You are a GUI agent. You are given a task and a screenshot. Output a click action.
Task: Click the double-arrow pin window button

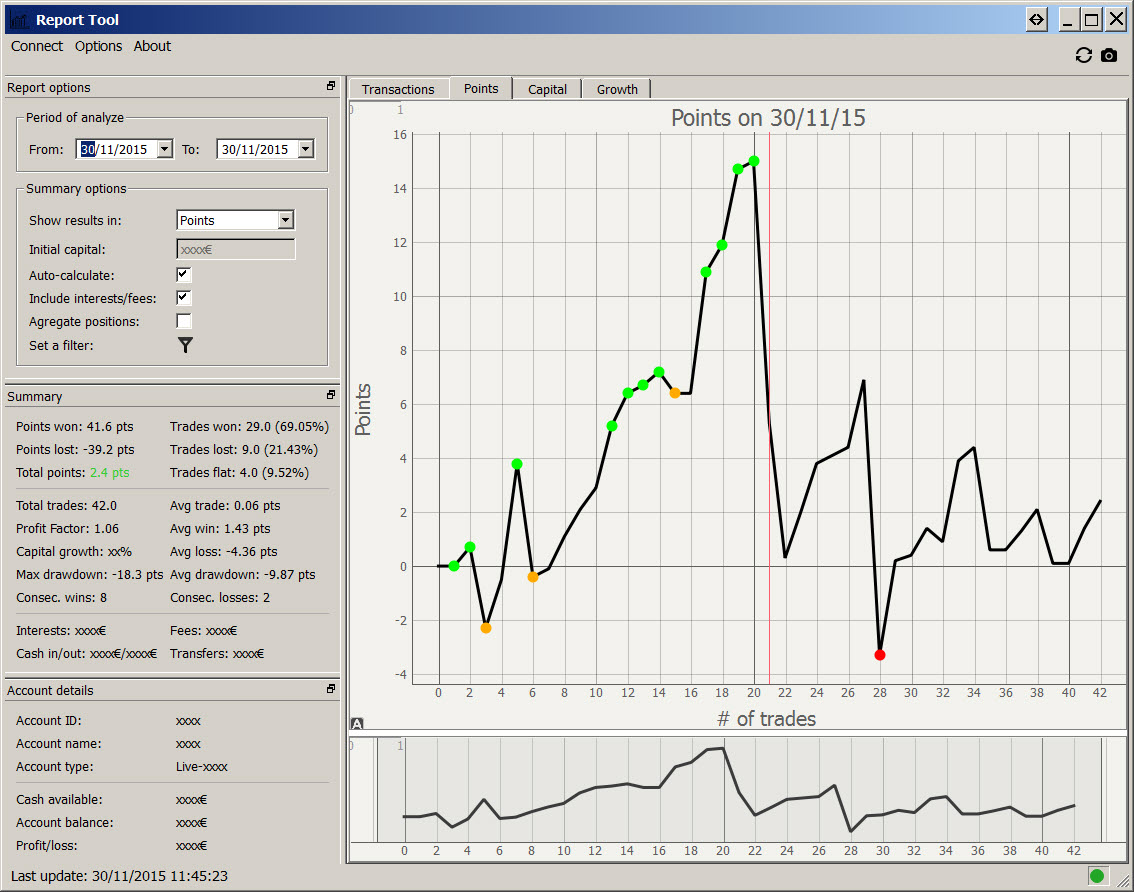point(1037,19)
